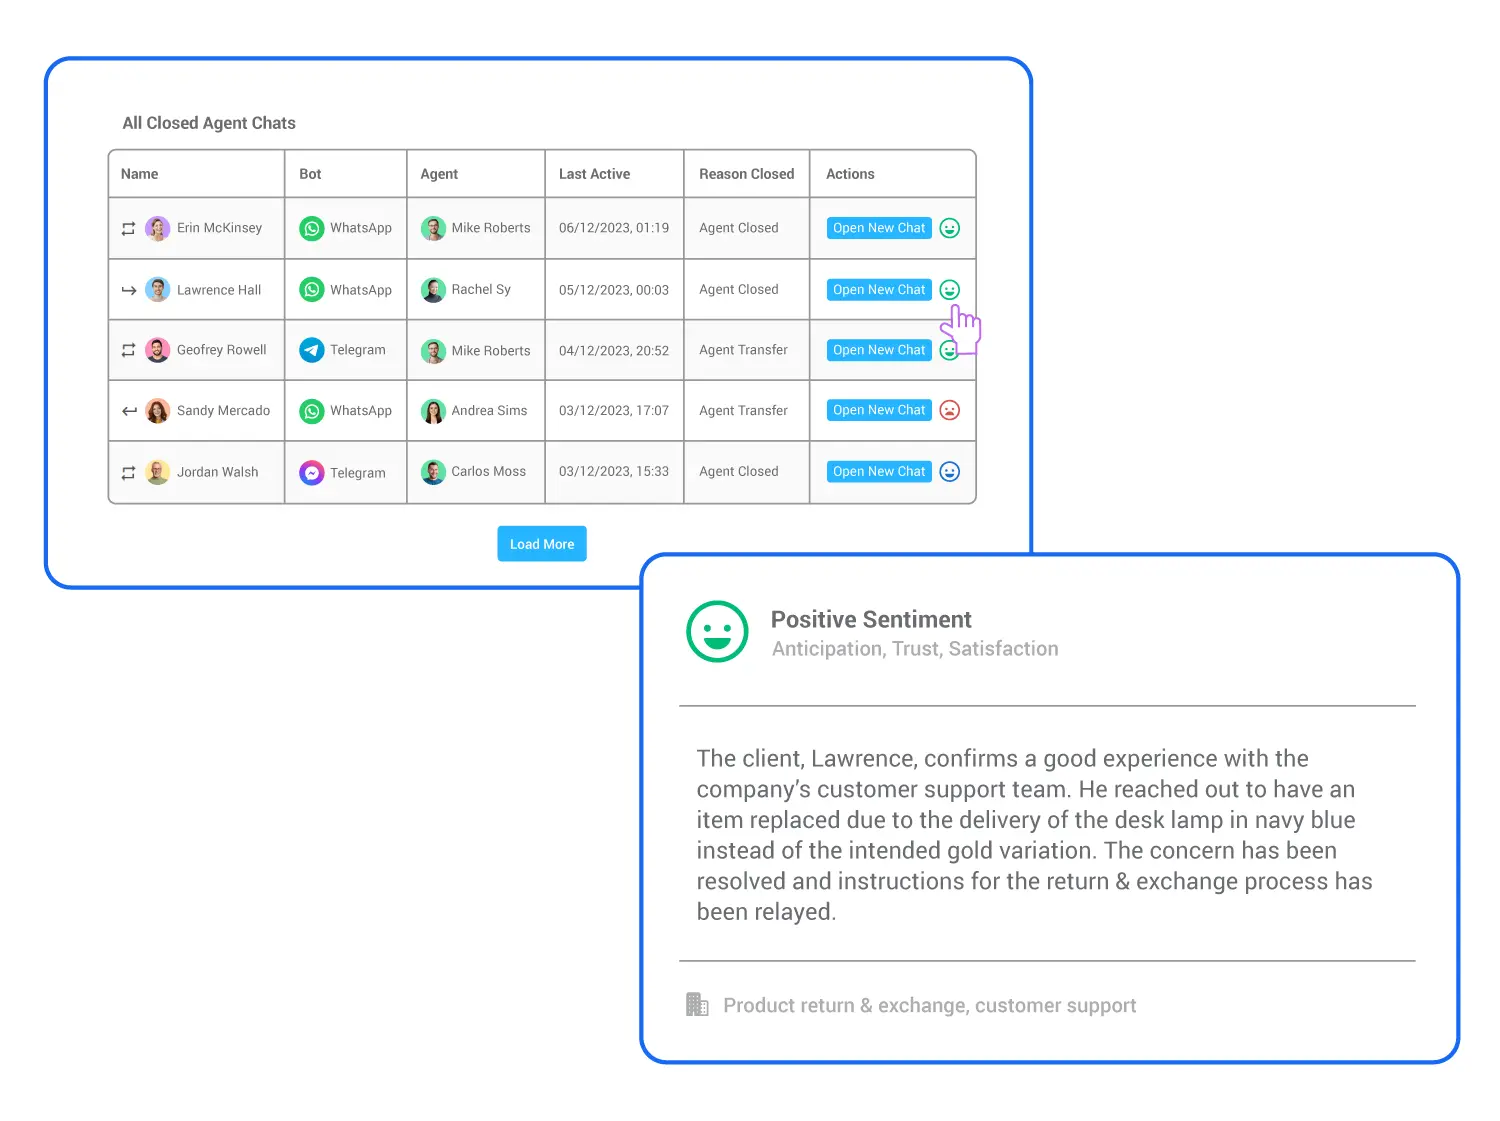
Task: Click Messenger icon in Jordan Walsh row
Action: tap(313, 472)
